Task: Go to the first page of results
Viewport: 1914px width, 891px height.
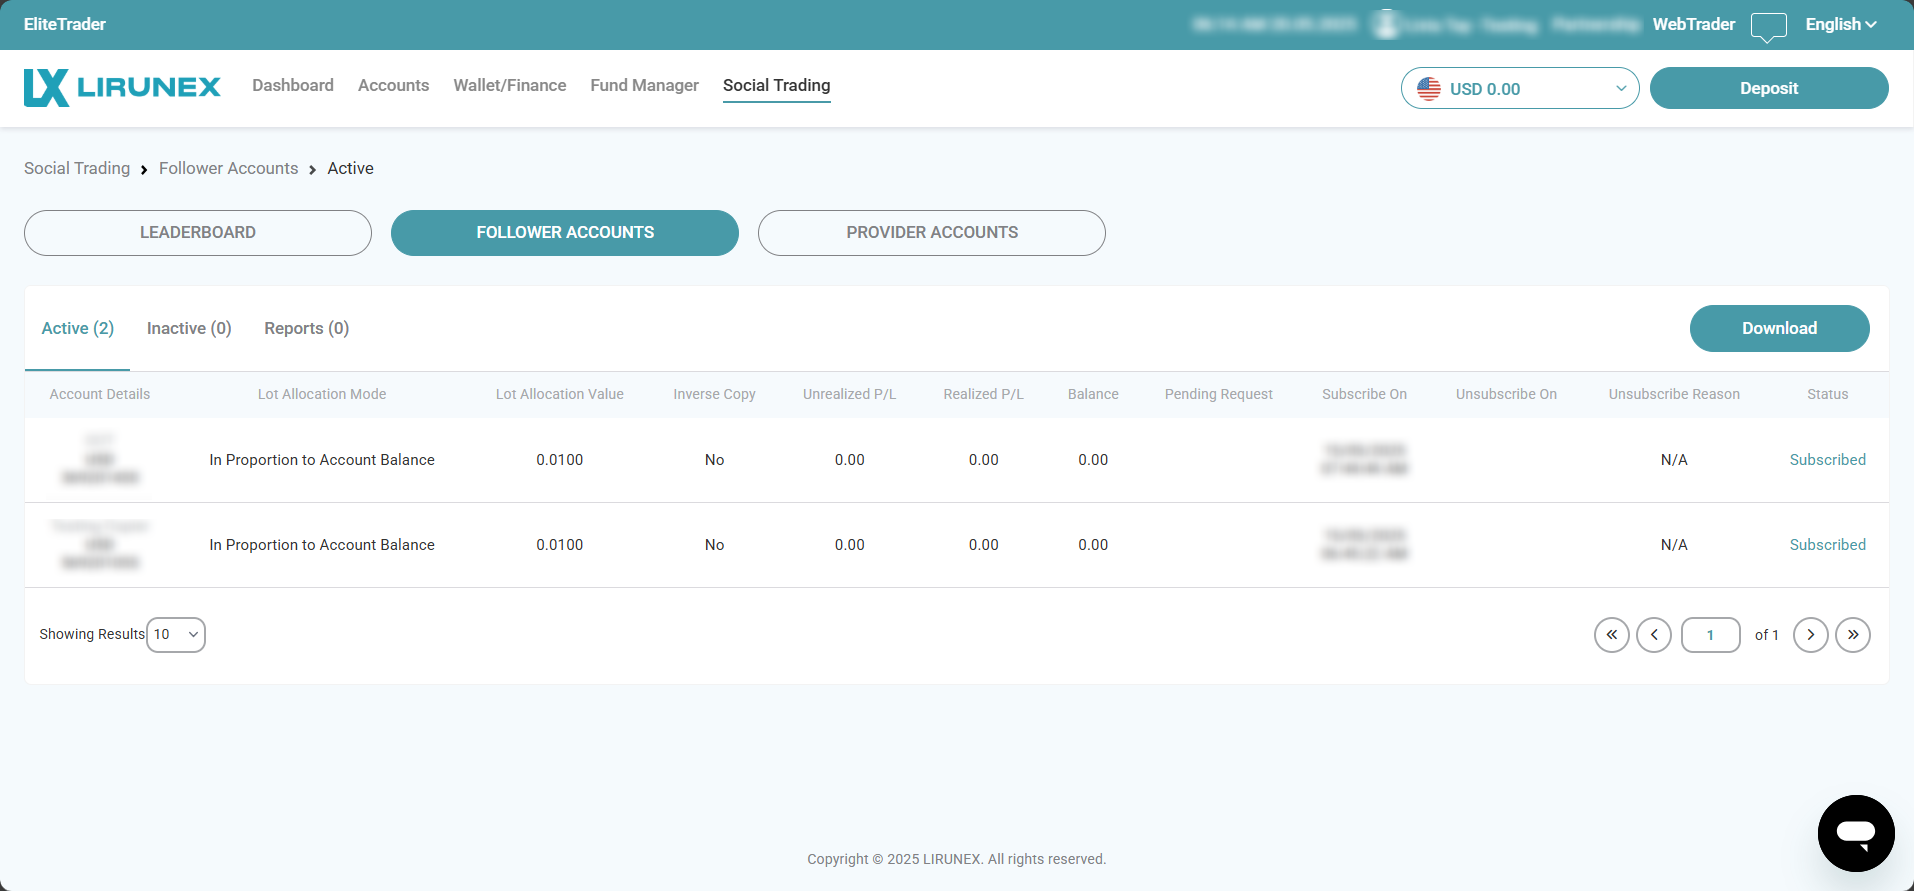Action: [x=1611, y=635]
